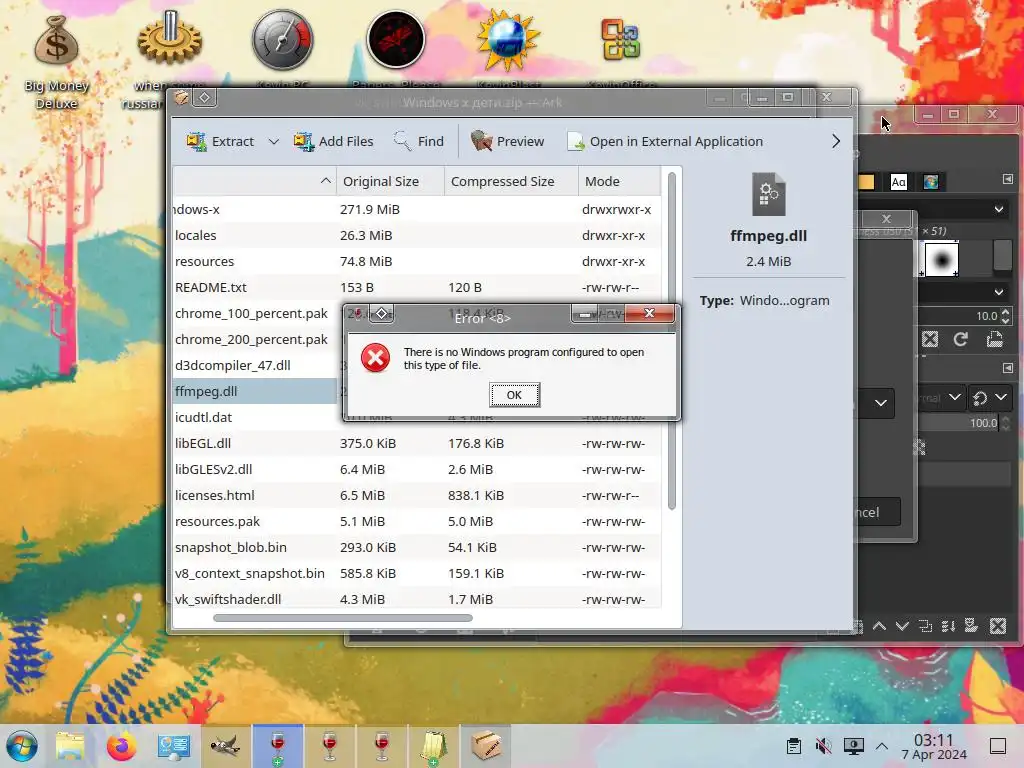Expand the Ark toolbar overflow chevron

pos(836,141)
